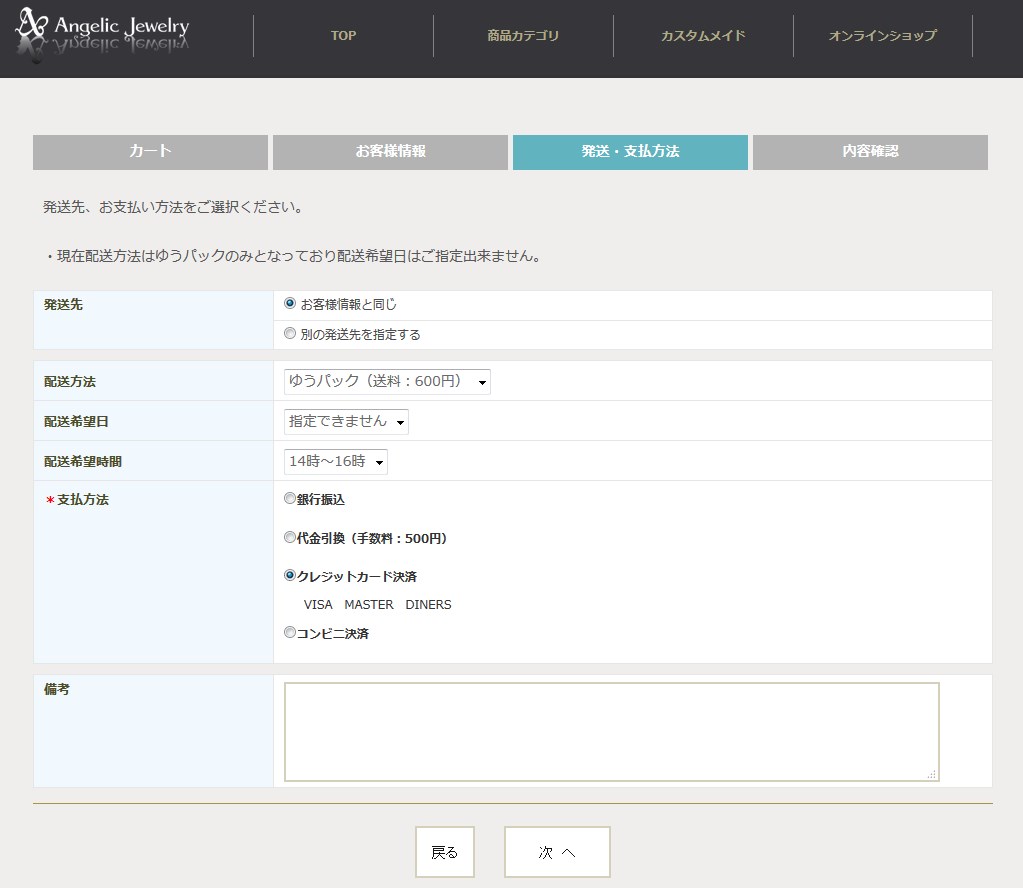This screenshot has height=888, width=1023.
Task: Click the VISA MASTER DINERS card text
Action: 378,605
